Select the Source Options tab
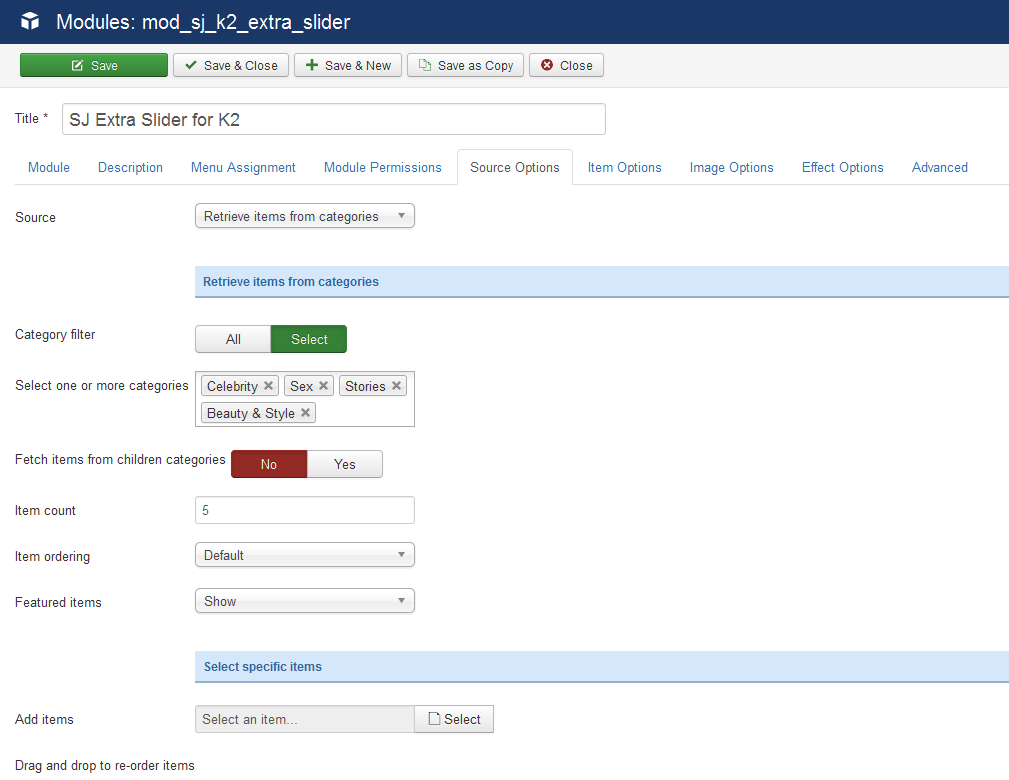 (515, 167)
